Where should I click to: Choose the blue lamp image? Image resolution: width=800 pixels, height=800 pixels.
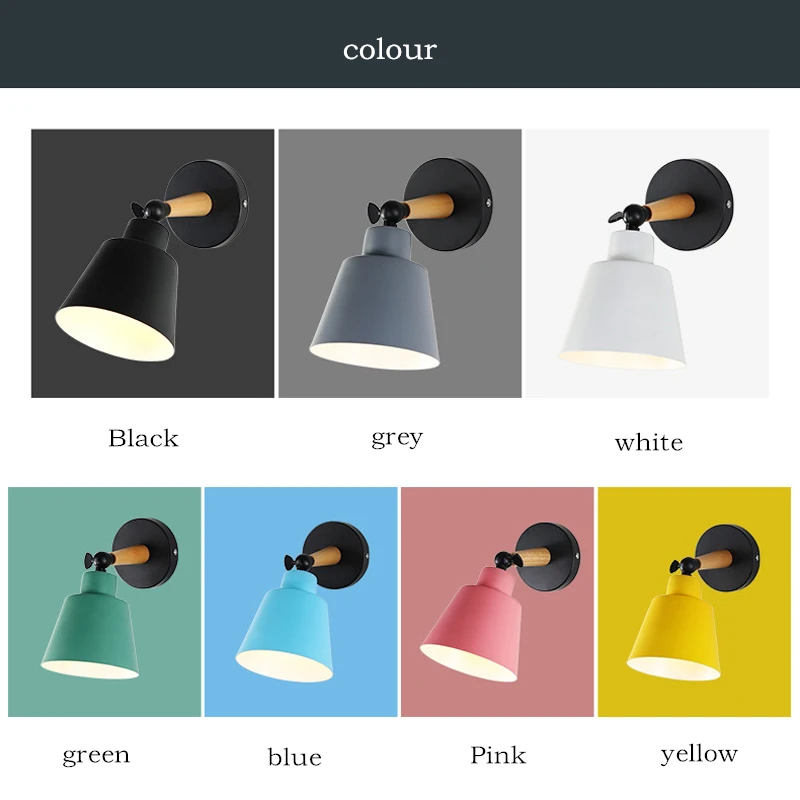click(x=301, y=602)
